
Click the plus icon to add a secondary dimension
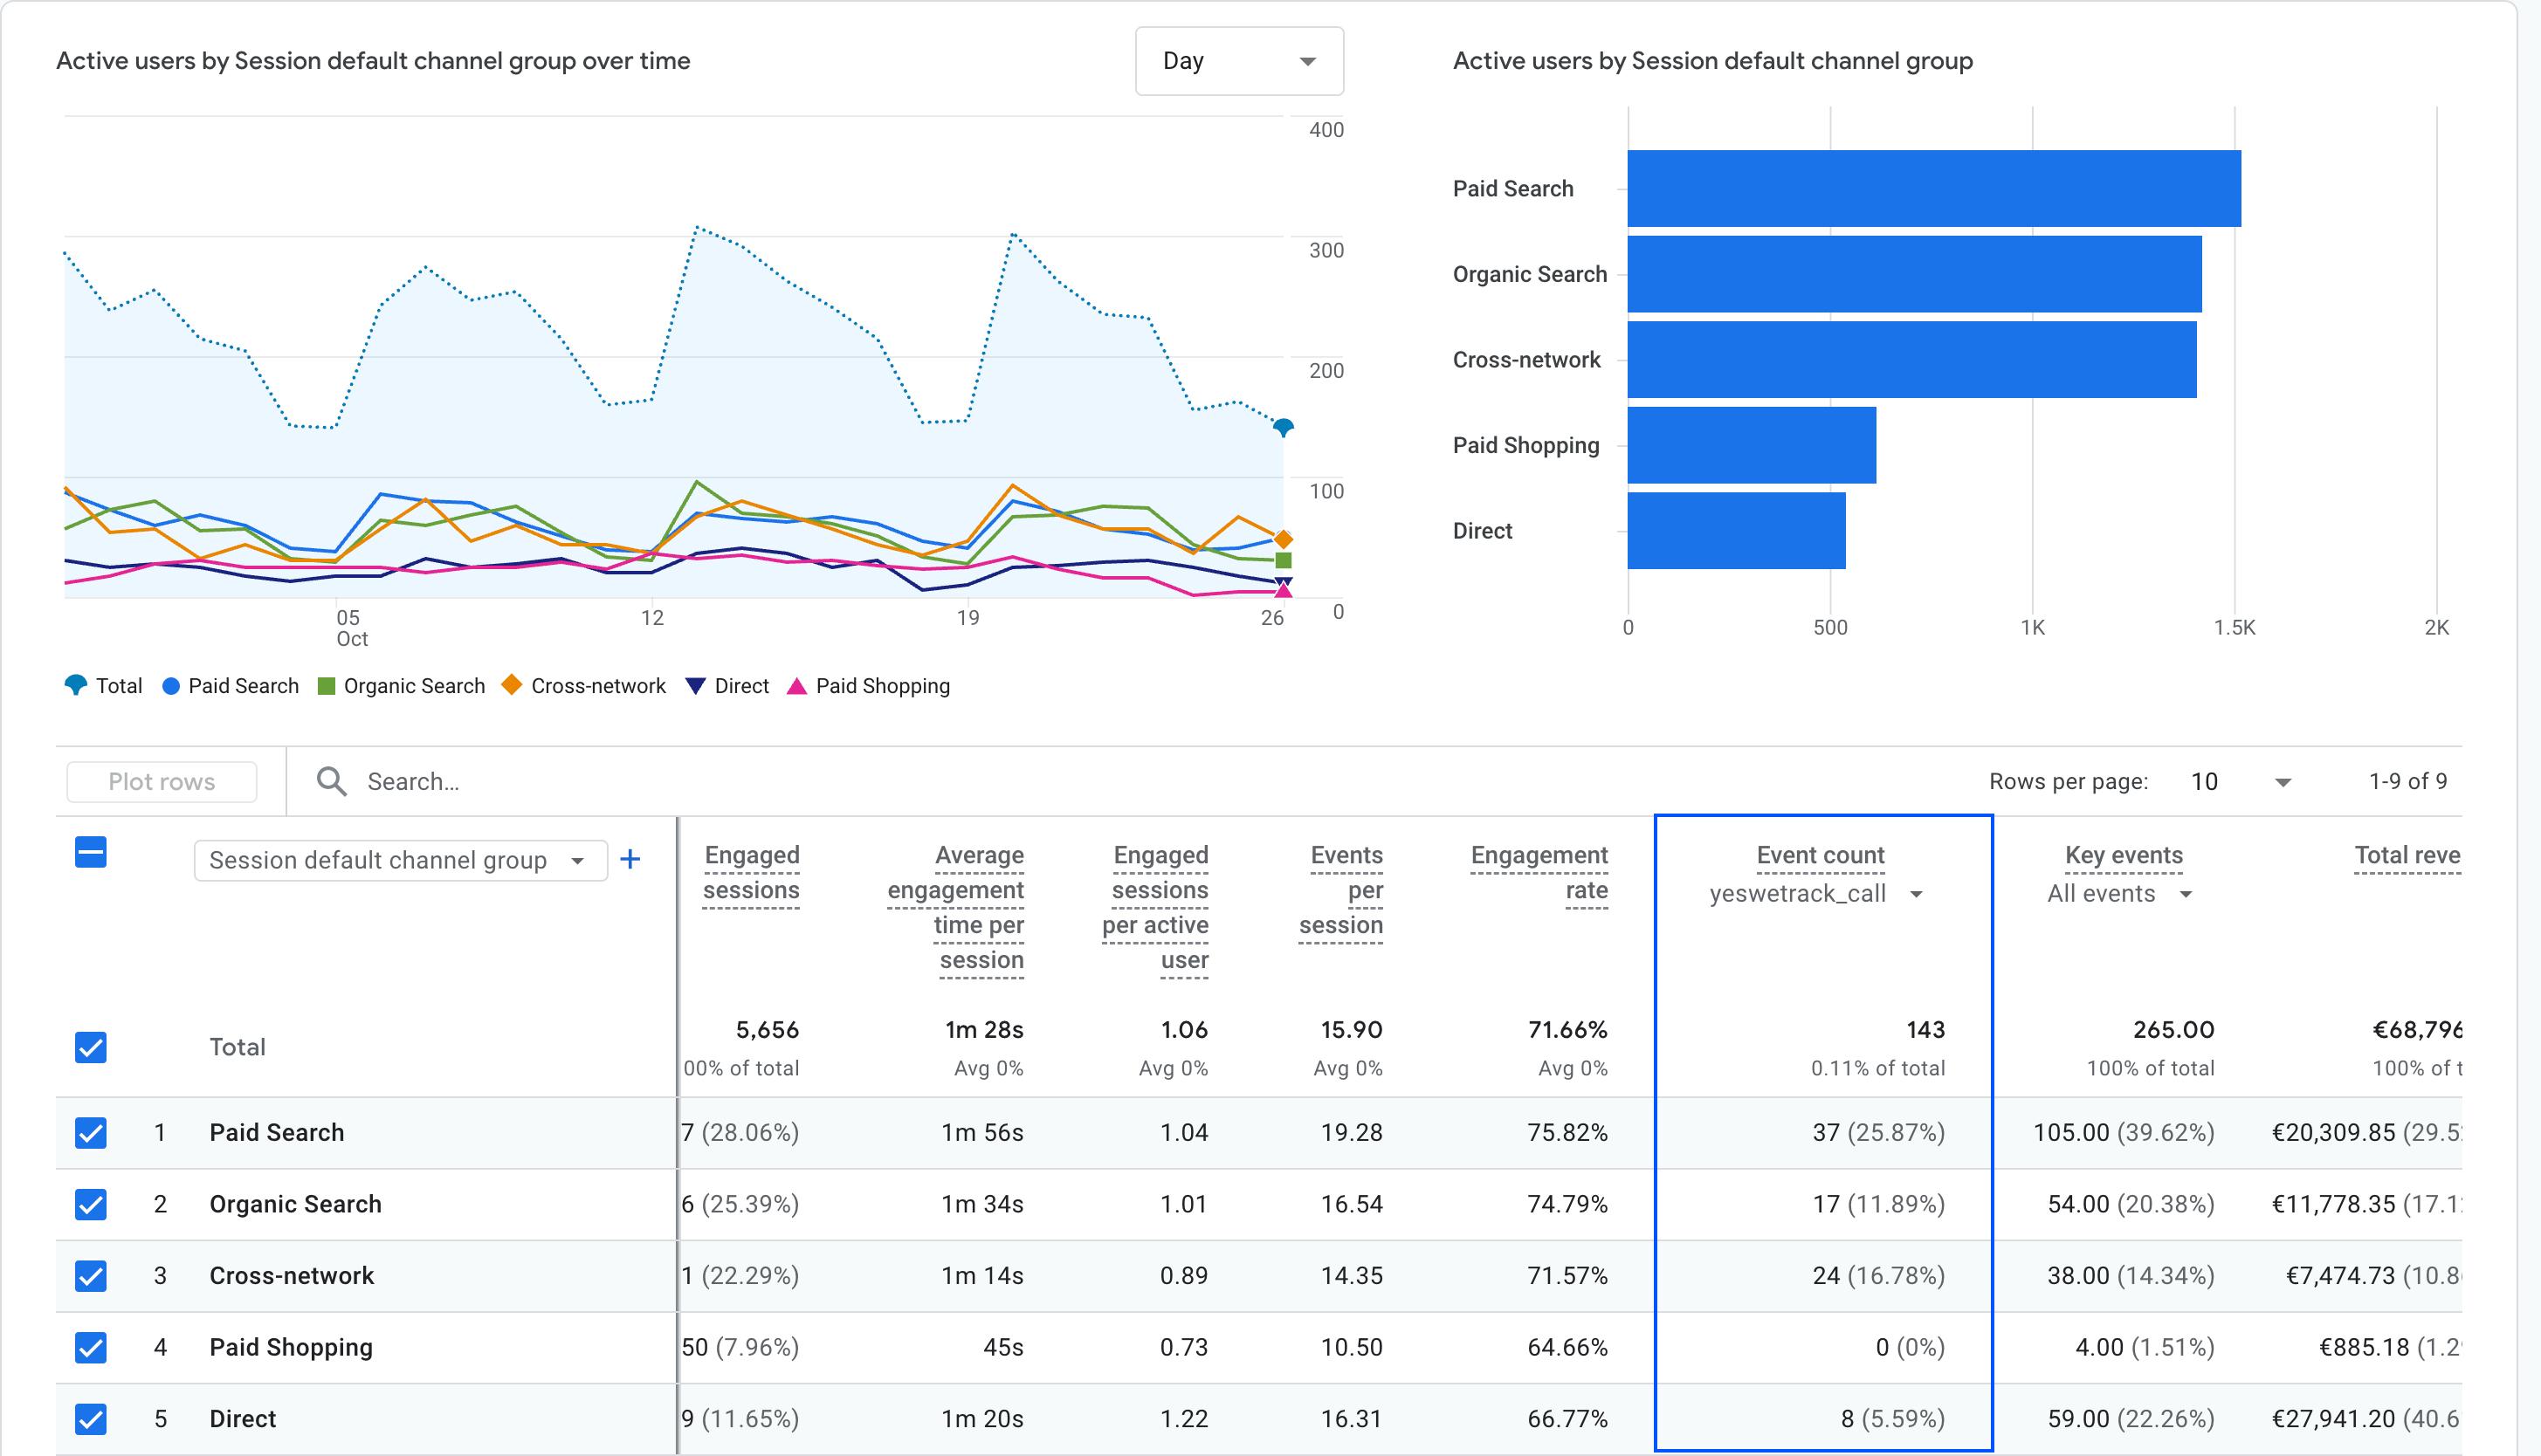[631, 859]
